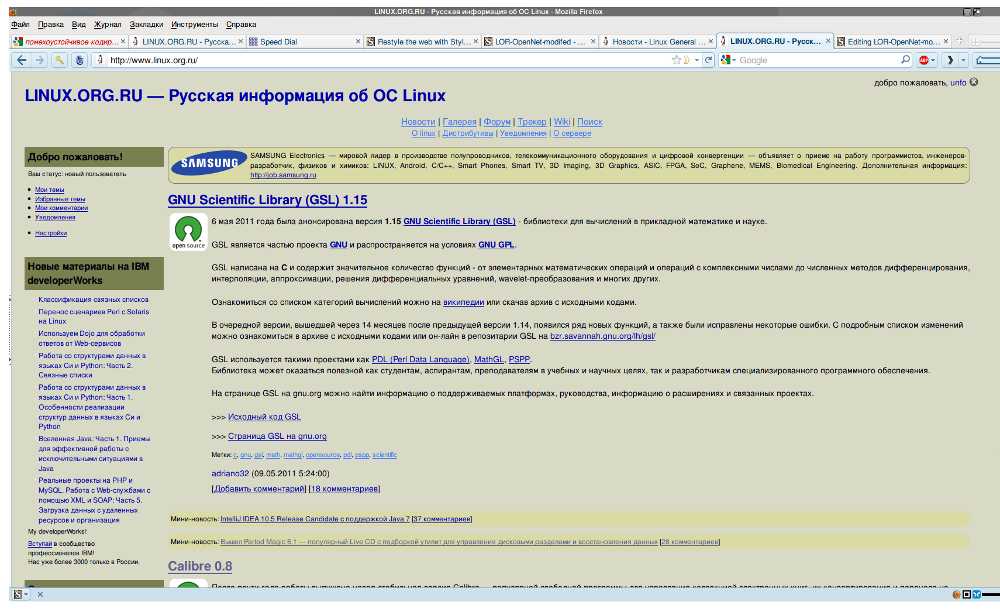The width and height of the screenshot is (1000, 612).
Task: Open the 'Настройки' sidebar link
Action: point(51,233)
